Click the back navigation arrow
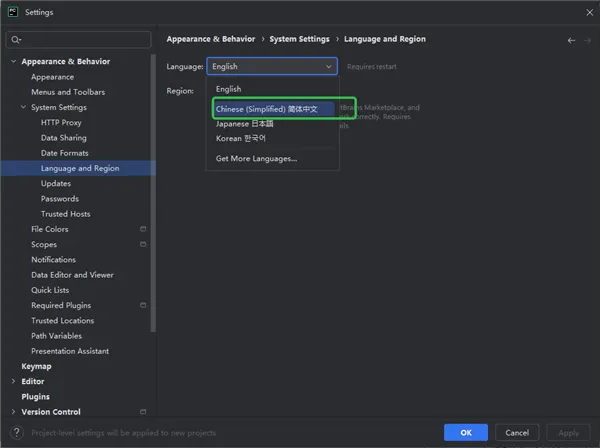Viewport: 600px width, 448px height. tap(571, 40)
